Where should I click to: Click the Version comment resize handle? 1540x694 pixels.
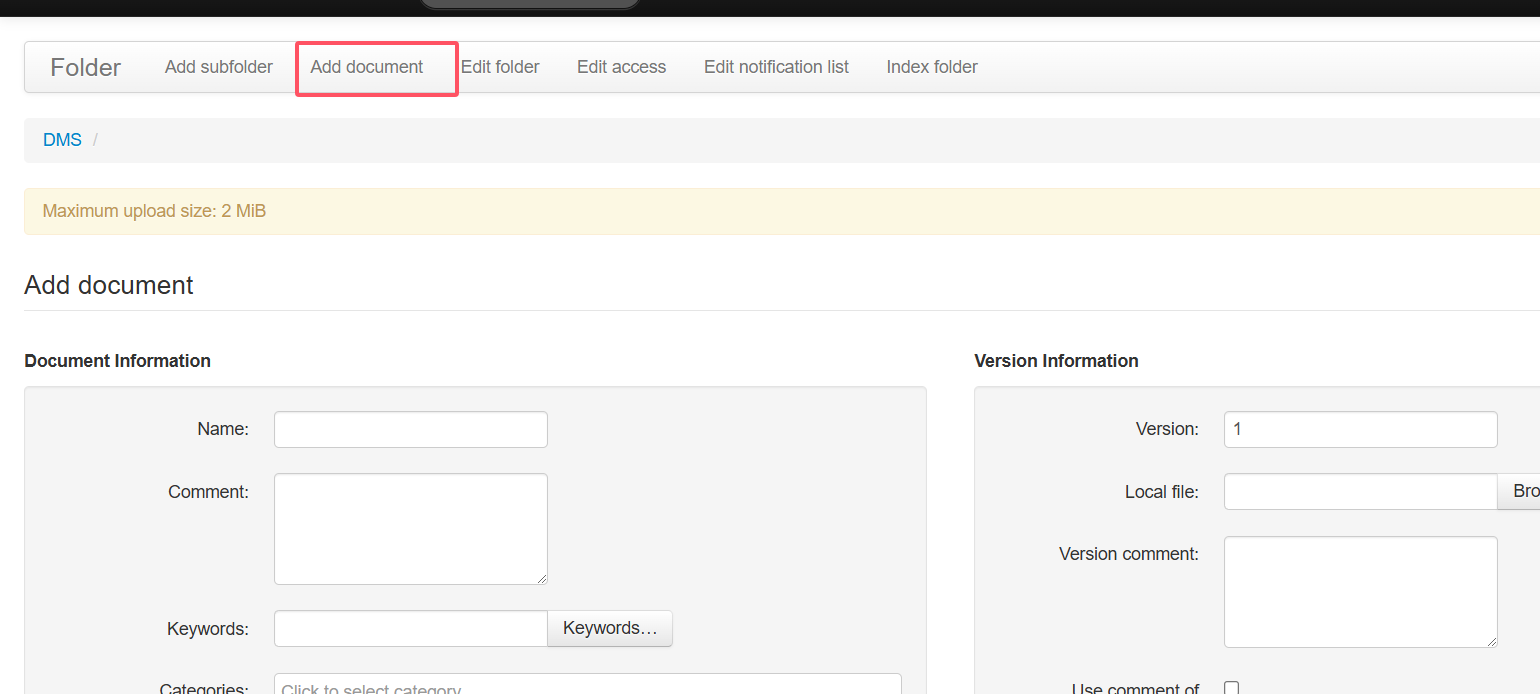(x=1492, y=642)
